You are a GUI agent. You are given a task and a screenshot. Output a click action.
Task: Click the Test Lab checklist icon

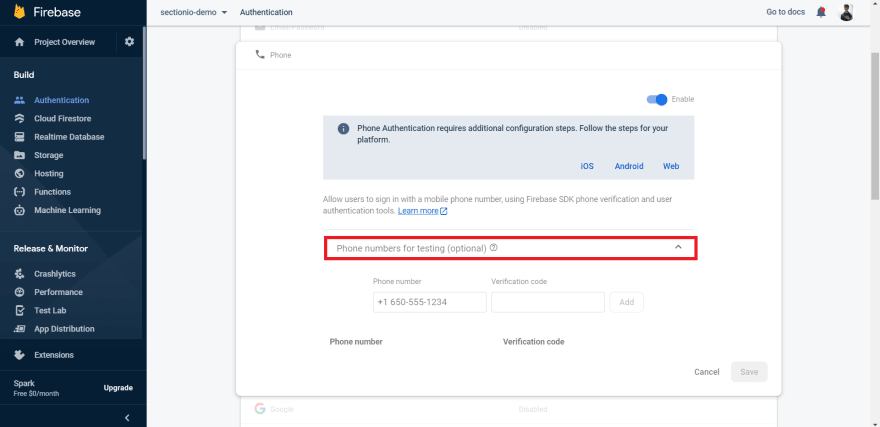click(20, 310)
